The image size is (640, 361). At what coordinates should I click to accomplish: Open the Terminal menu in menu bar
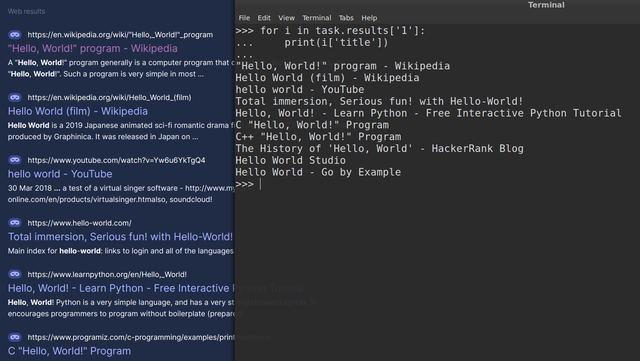tap(316, 18)
